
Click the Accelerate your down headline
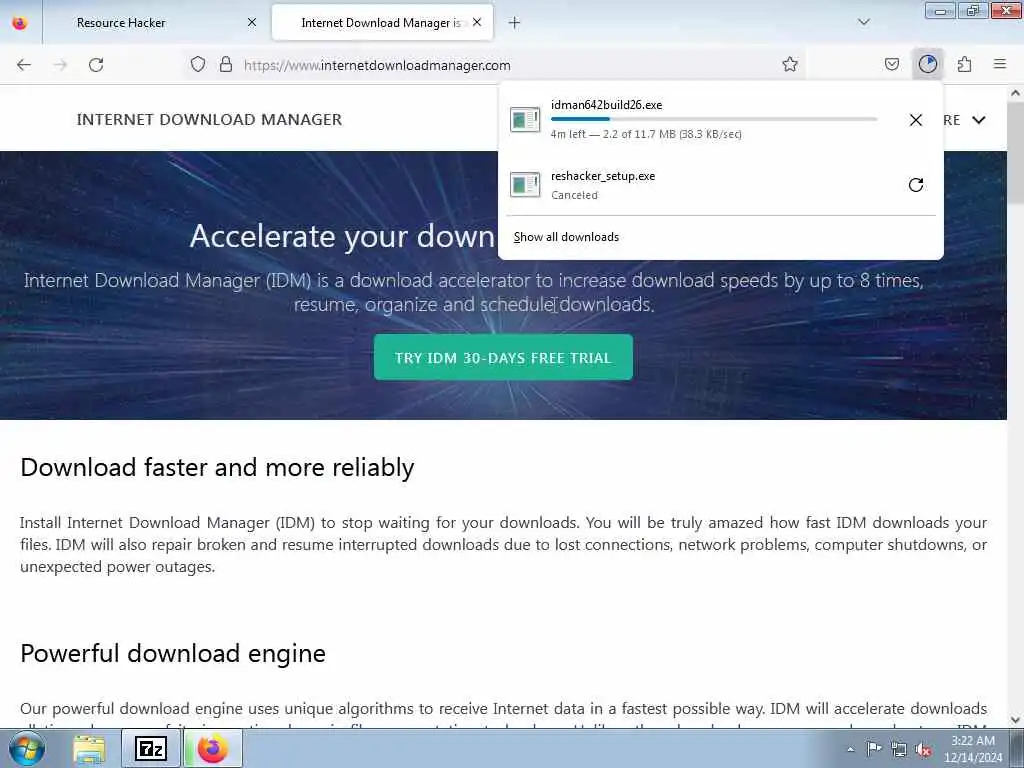pos(342,236)
